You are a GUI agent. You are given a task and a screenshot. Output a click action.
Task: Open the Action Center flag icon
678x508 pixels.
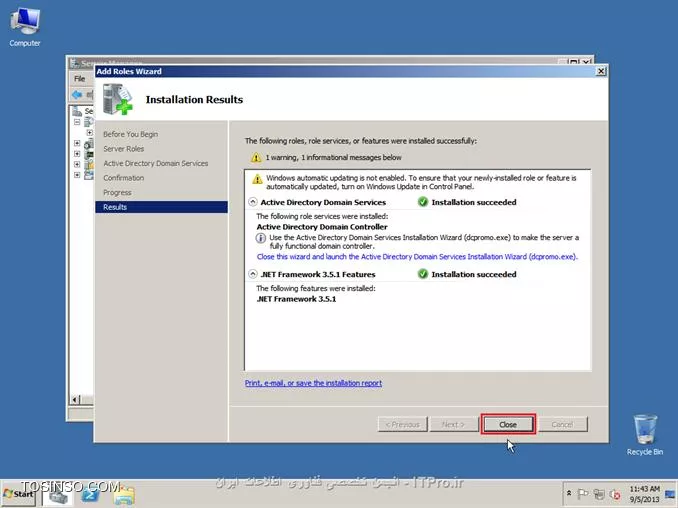click(582, 494)
